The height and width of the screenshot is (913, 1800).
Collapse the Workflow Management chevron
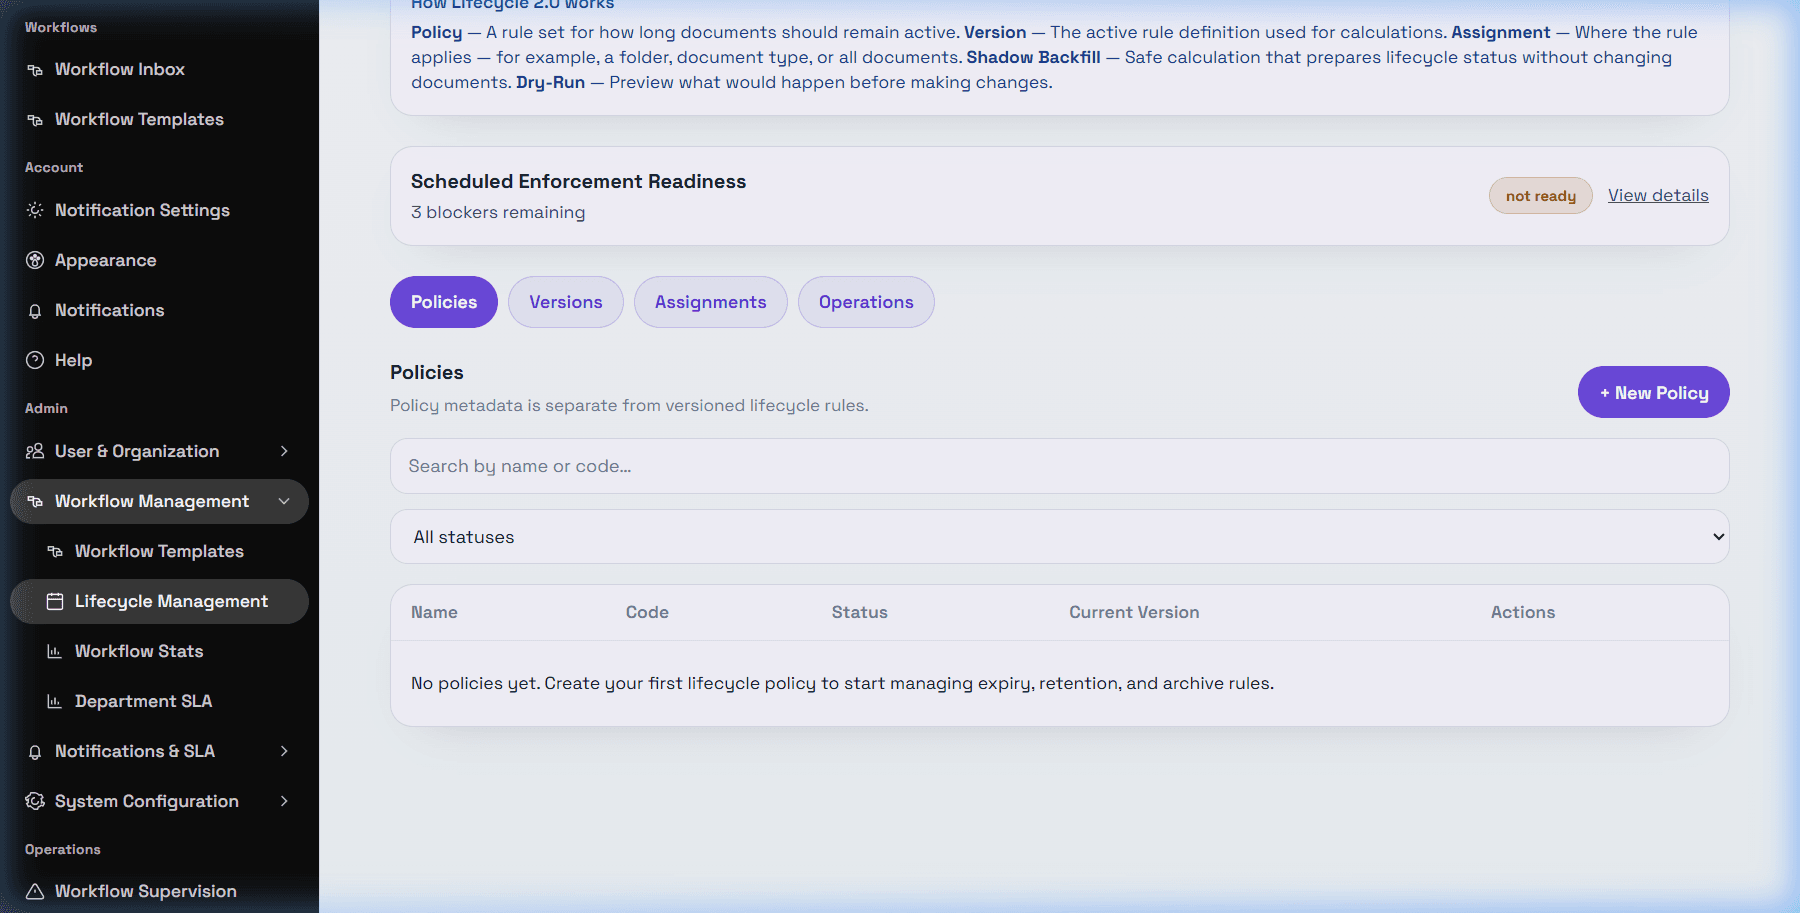[284, 501]
